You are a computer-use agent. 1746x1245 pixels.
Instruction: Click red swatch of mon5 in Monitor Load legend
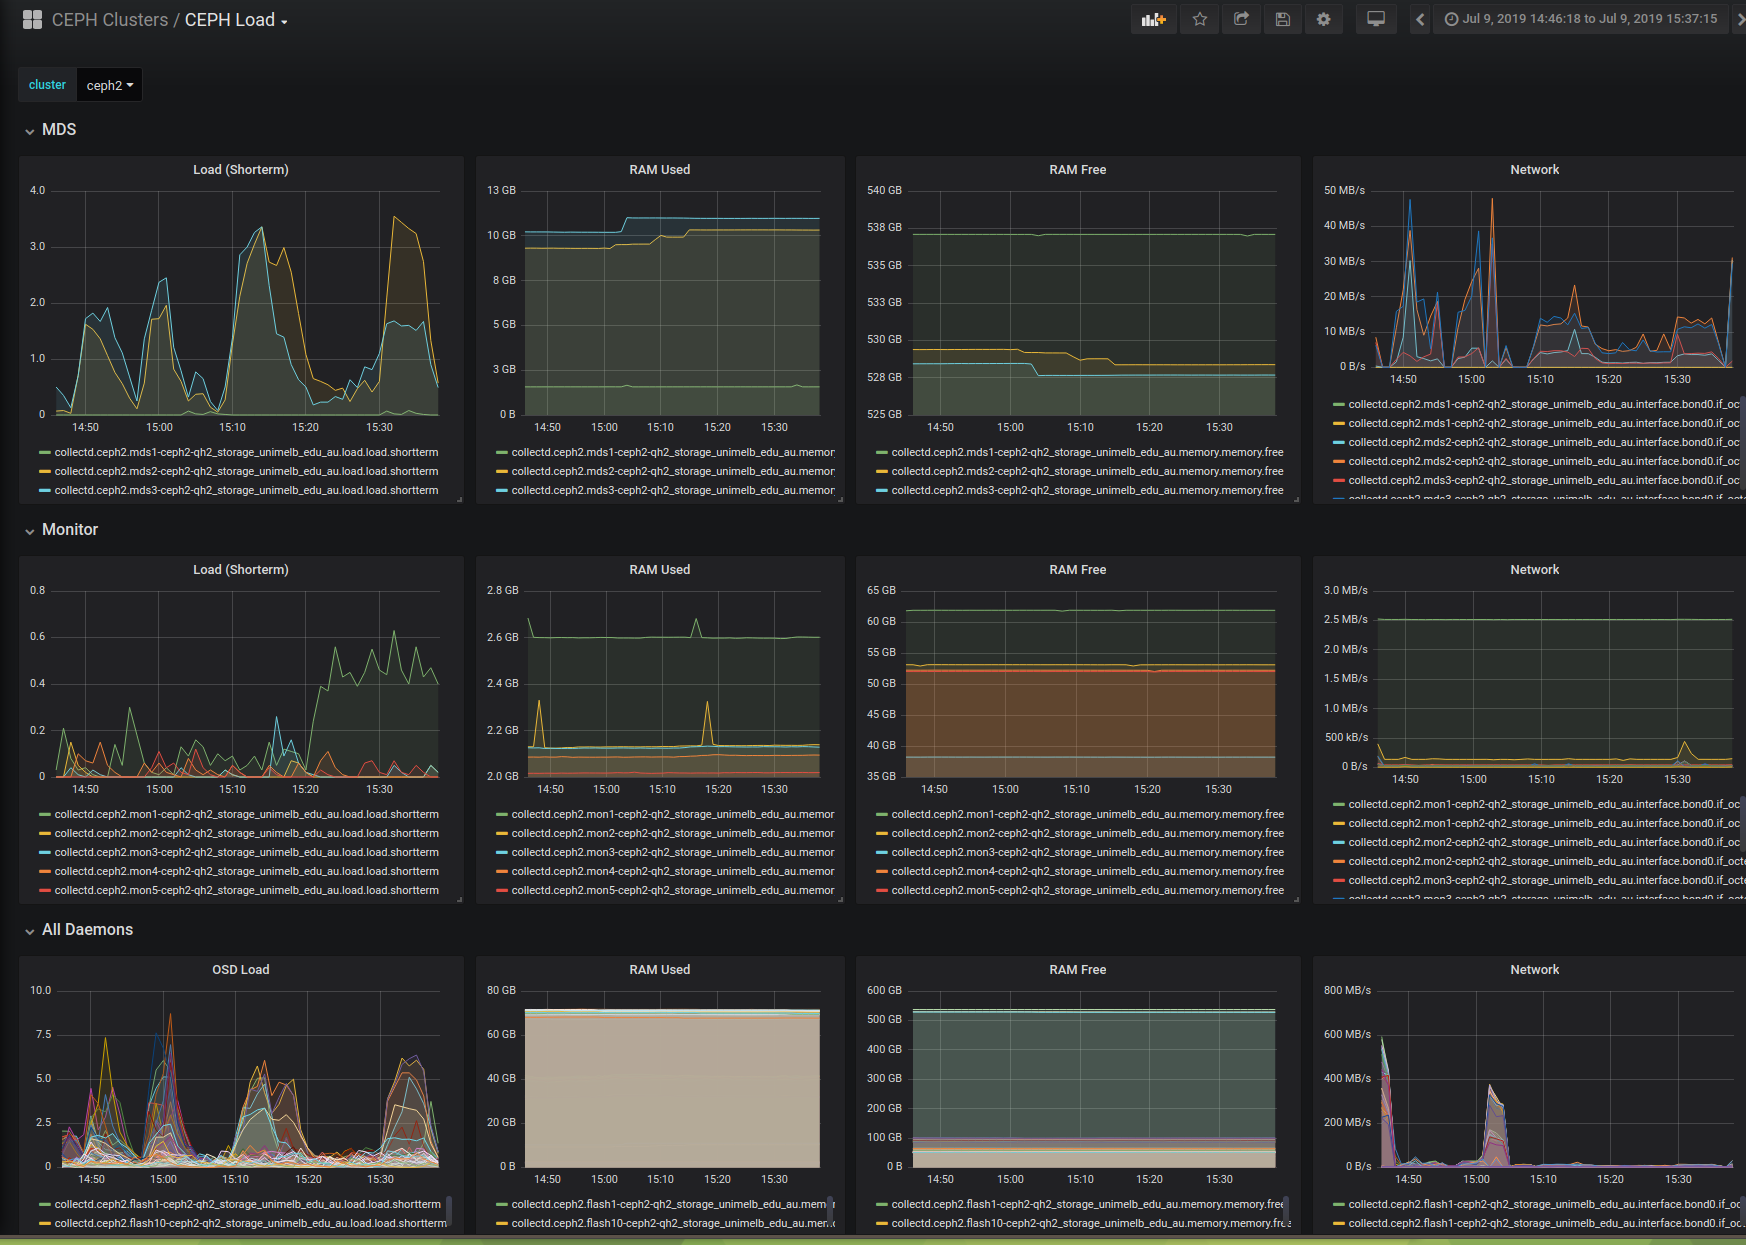[x=45, y=891]
